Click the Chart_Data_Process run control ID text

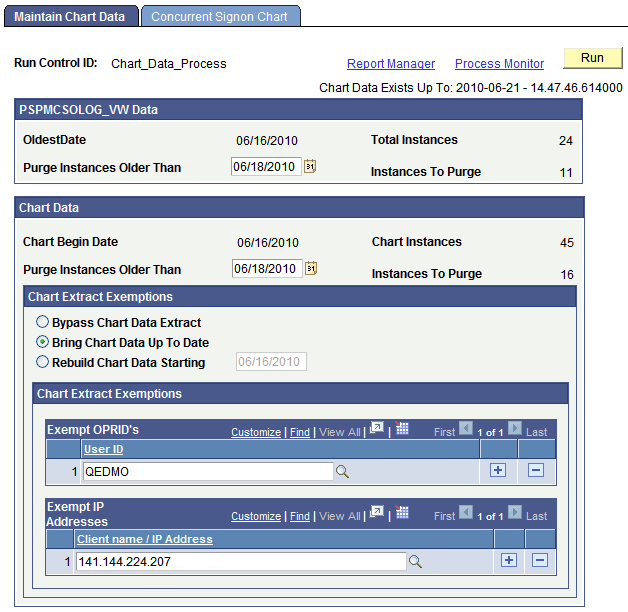(169, 64)
